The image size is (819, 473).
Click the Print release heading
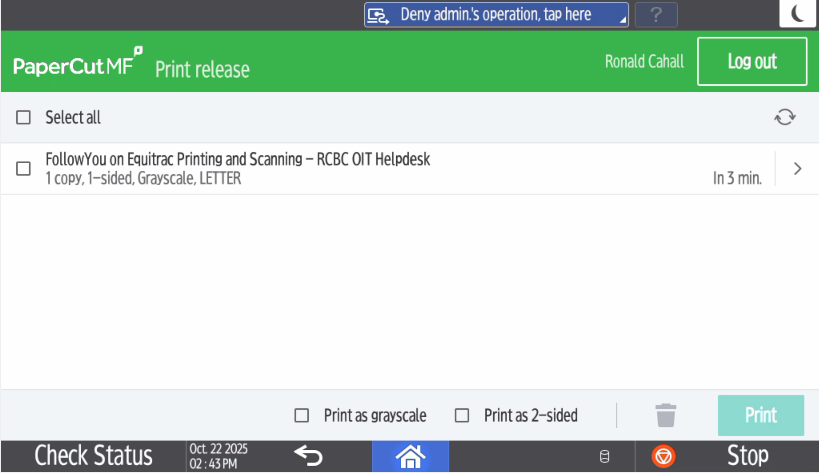point(202,69)
